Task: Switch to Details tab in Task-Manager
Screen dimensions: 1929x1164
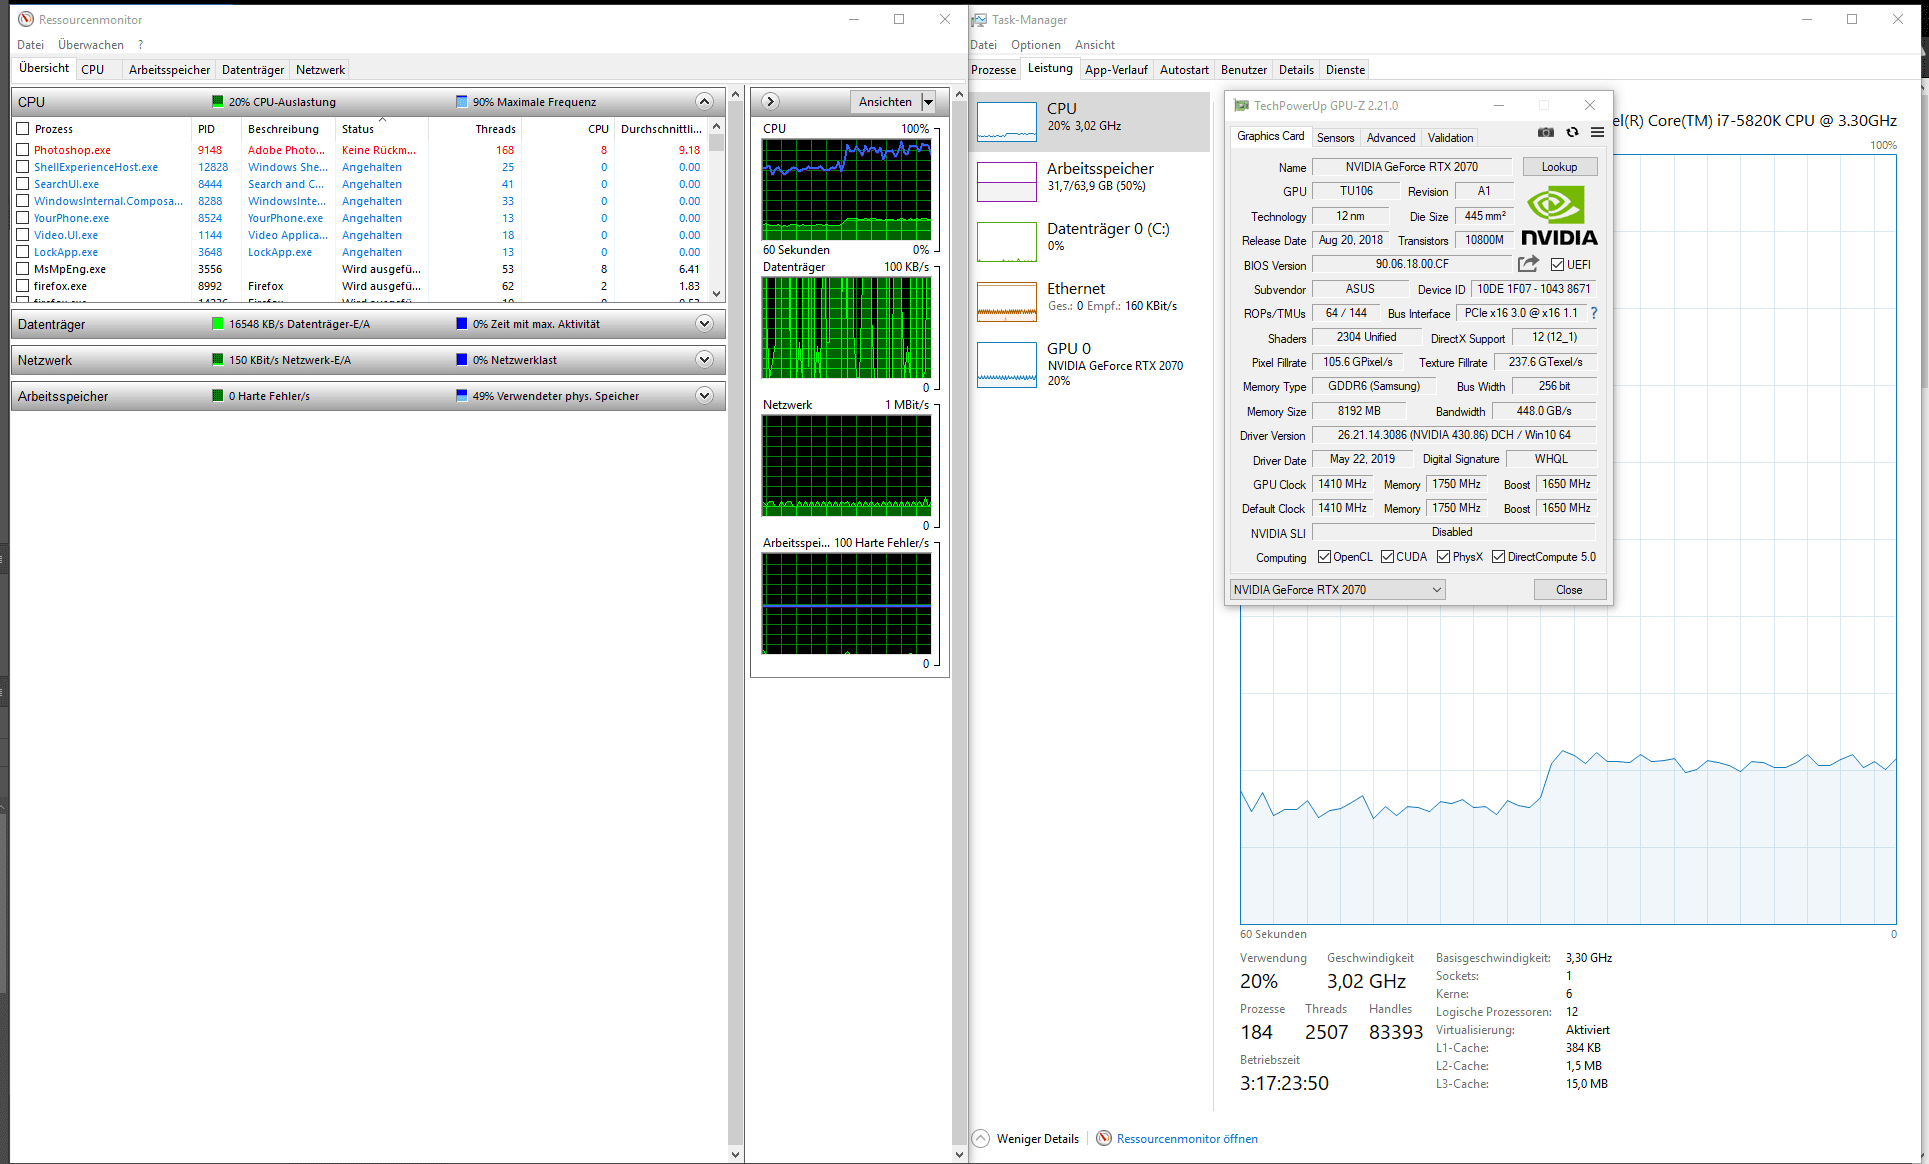Action: pos(1296,70)
